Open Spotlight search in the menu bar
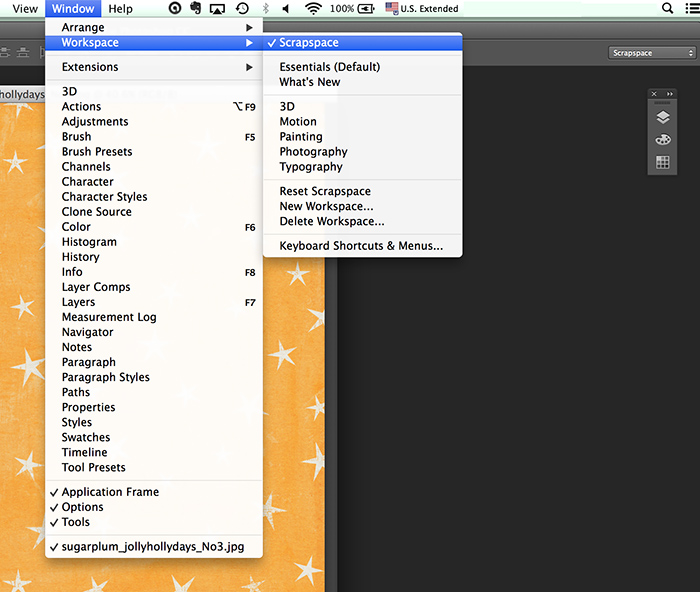This screenshot has width=700, height=592. [x=667, y=8]
